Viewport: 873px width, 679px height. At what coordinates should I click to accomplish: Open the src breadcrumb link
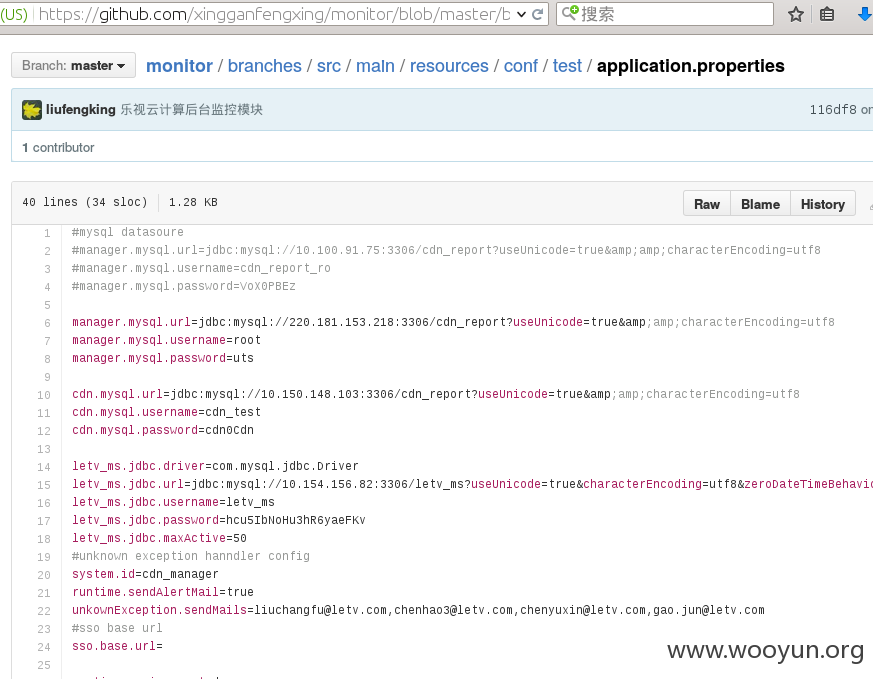coord(328,66)
